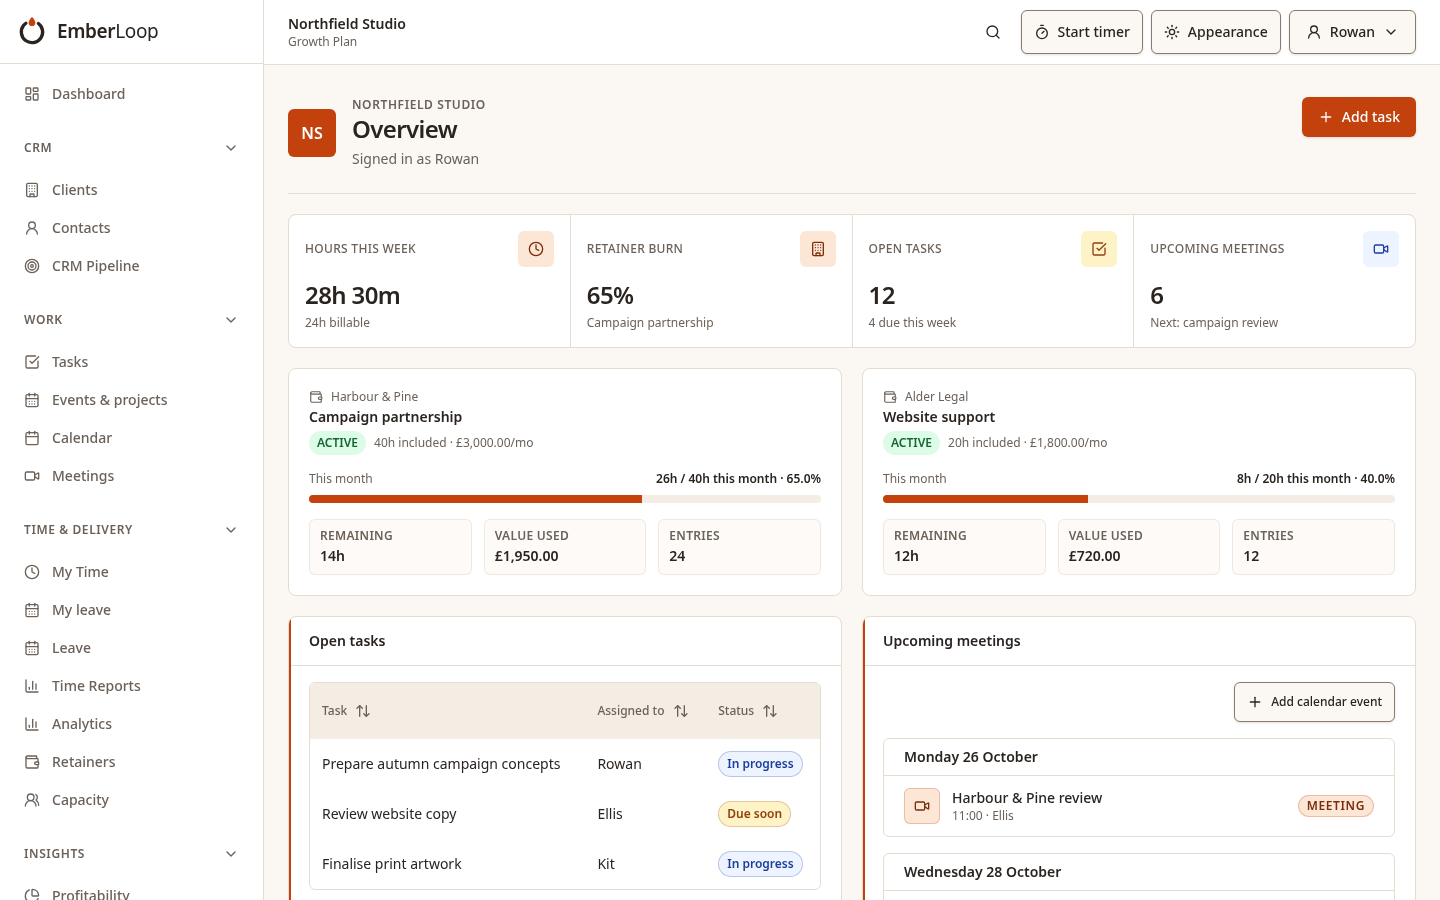Sort open tasks by Assigned to
Image resolution: width=1440 pixels, height=900 pixels.
tap(643, 711)
